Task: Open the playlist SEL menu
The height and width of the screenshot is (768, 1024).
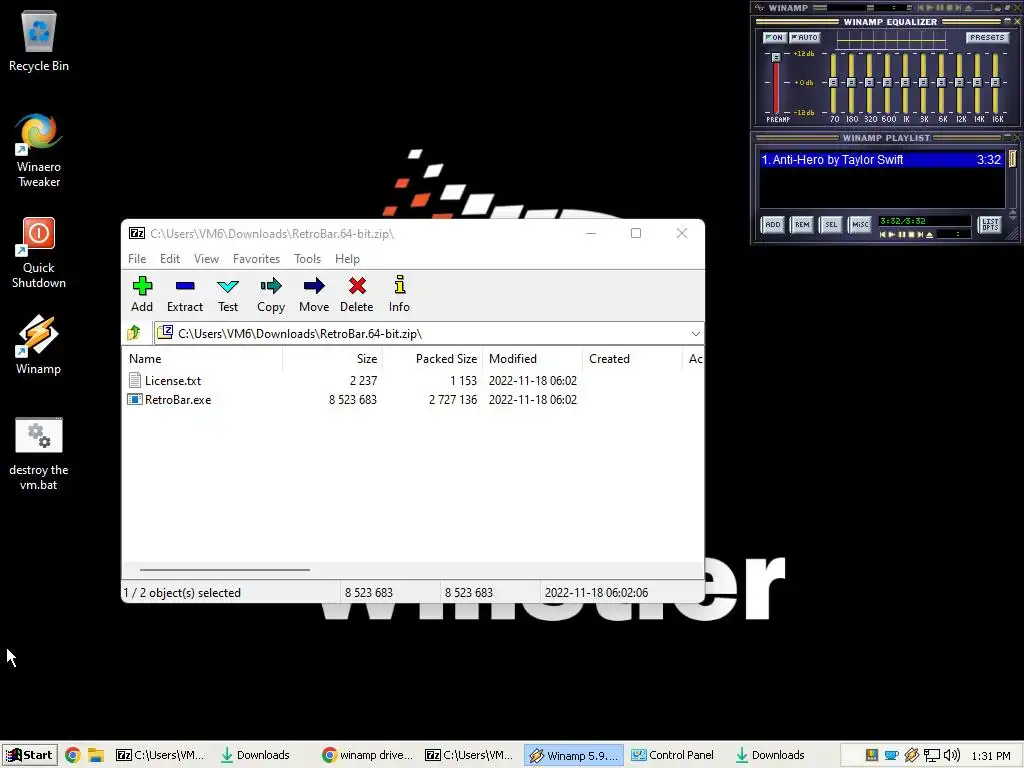Action: [831, 225]
